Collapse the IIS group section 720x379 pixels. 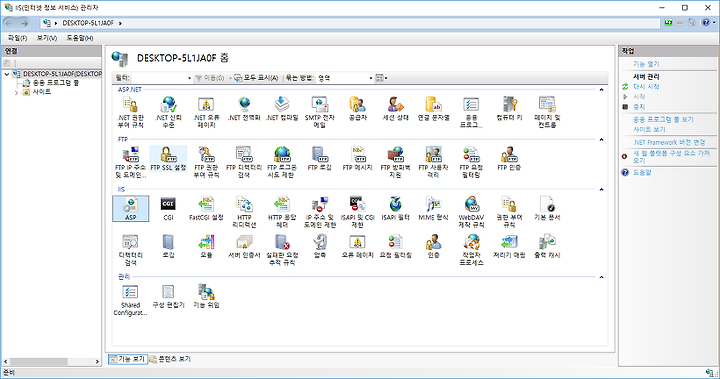[x=601, y=189]
